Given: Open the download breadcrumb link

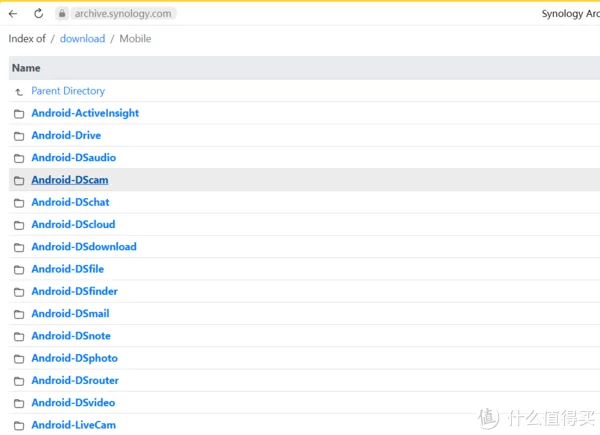Looking at the screenshot, I should [x=82, y=39].
